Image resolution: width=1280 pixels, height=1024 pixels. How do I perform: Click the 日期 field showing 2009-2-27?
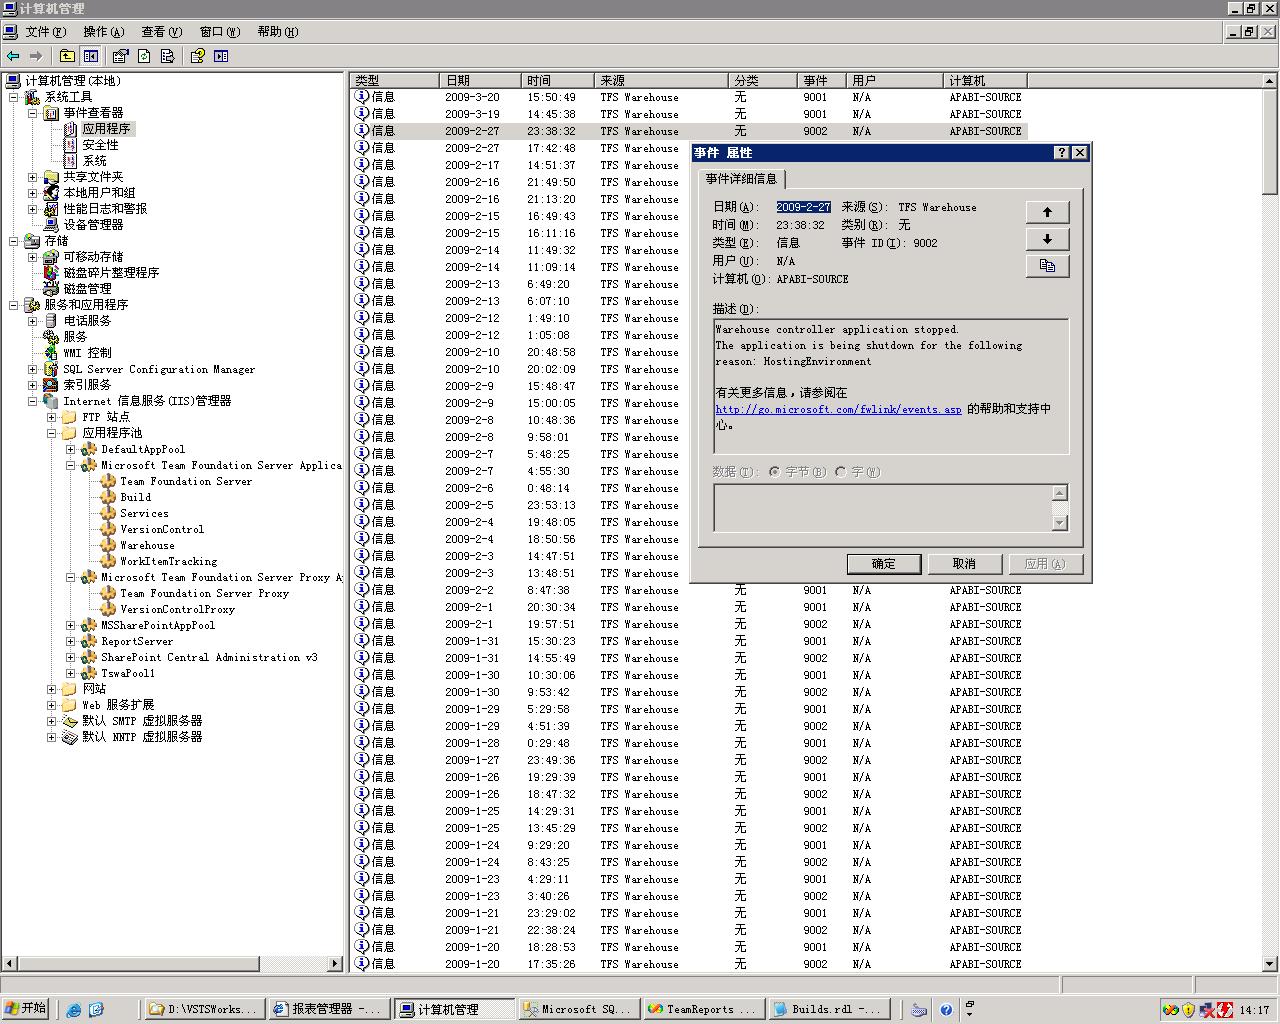803,207
